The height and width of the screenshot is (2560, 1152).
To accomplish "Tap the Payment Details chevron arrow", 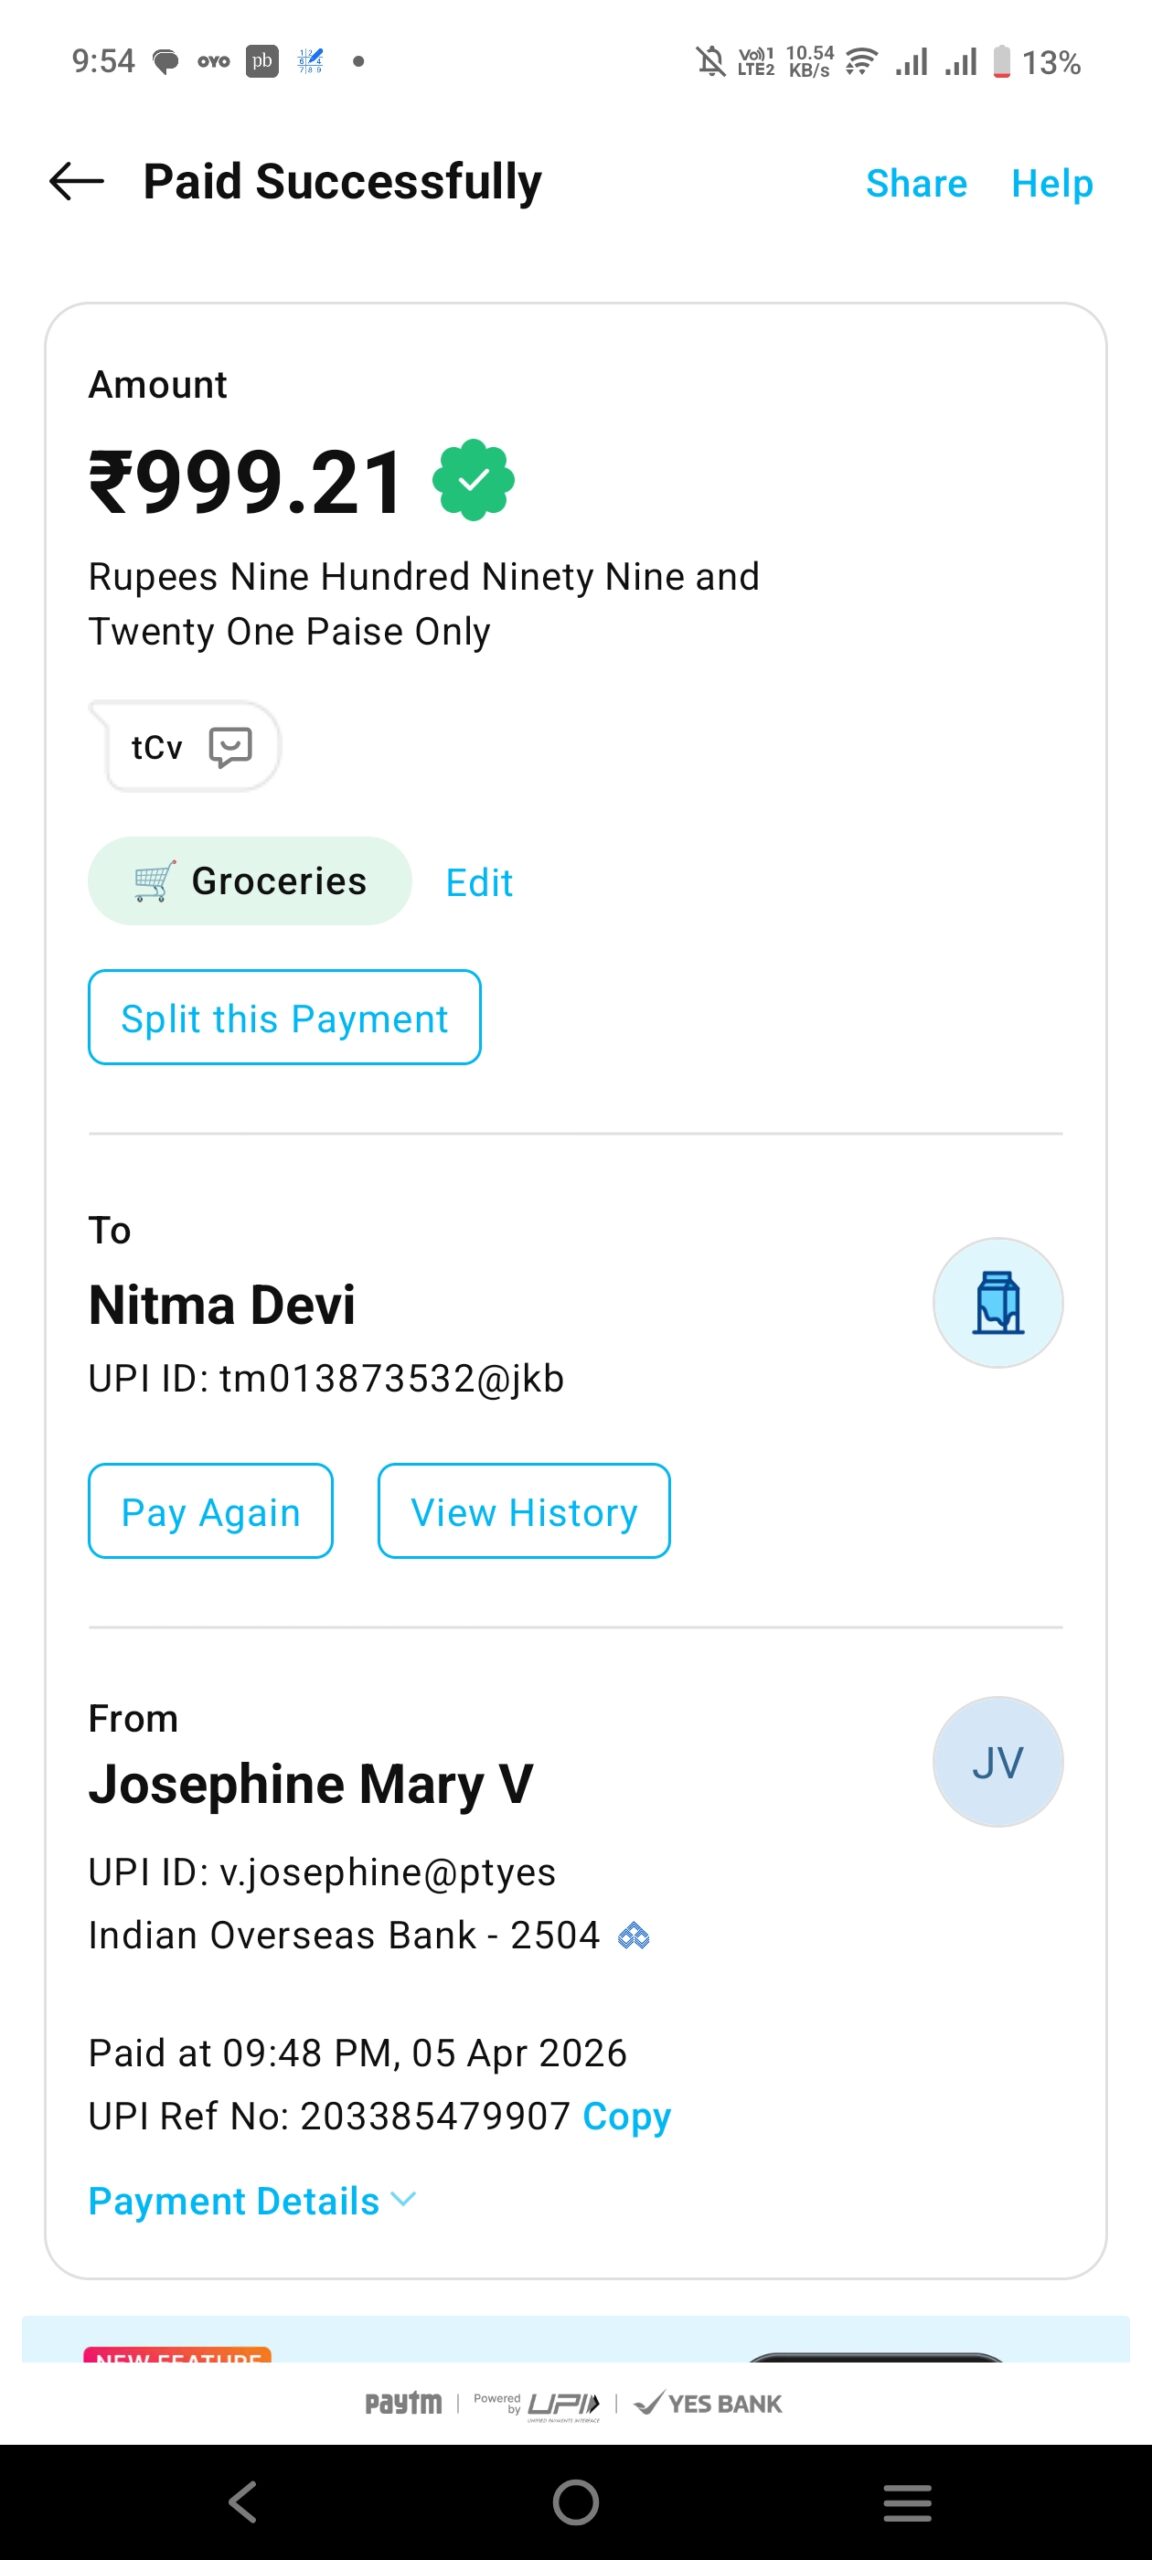I will [x=403, y=2199].
